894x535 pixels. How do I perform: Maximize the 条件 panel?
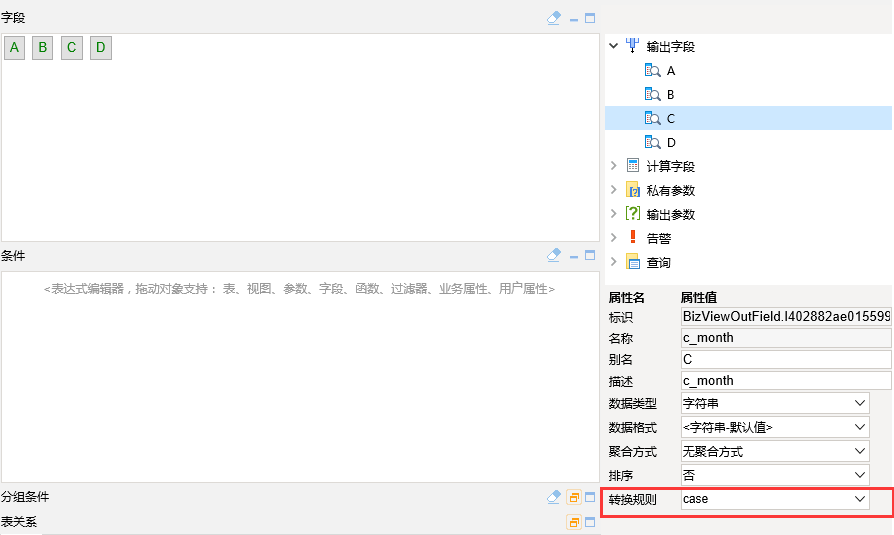[x=590, y=256]
